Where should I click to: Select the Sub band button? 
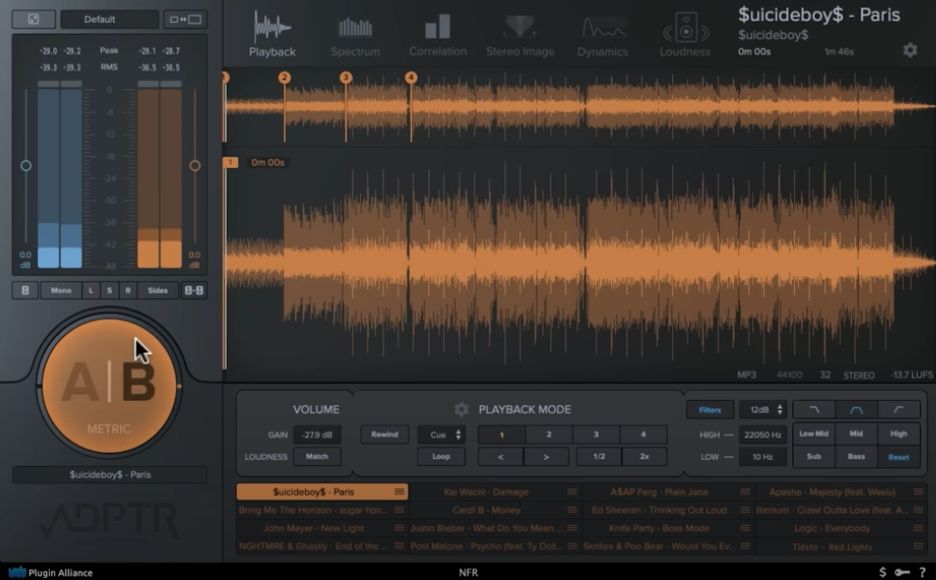814,457
